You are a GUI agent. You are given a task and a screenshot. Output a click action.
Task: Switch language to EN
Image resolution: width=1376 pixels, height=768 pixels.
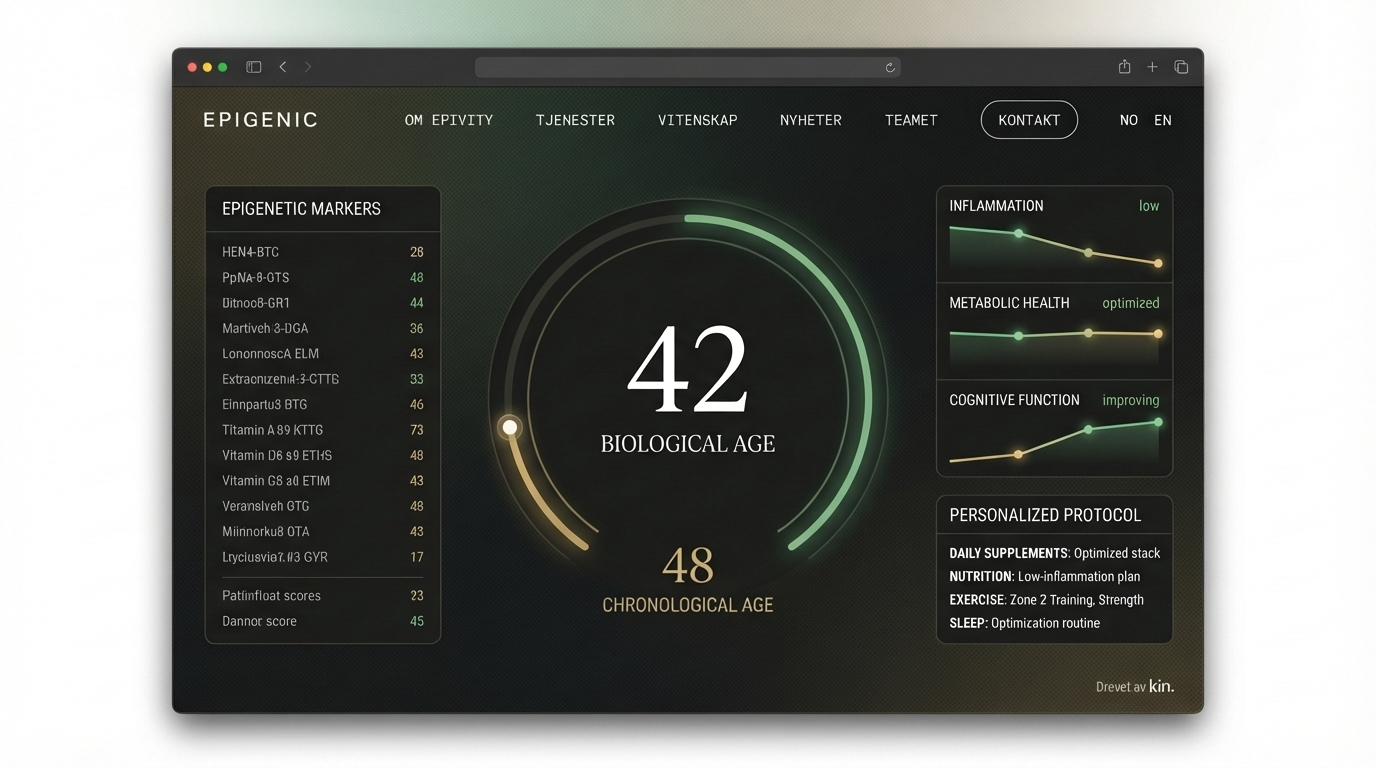[x=1163, y=120]
